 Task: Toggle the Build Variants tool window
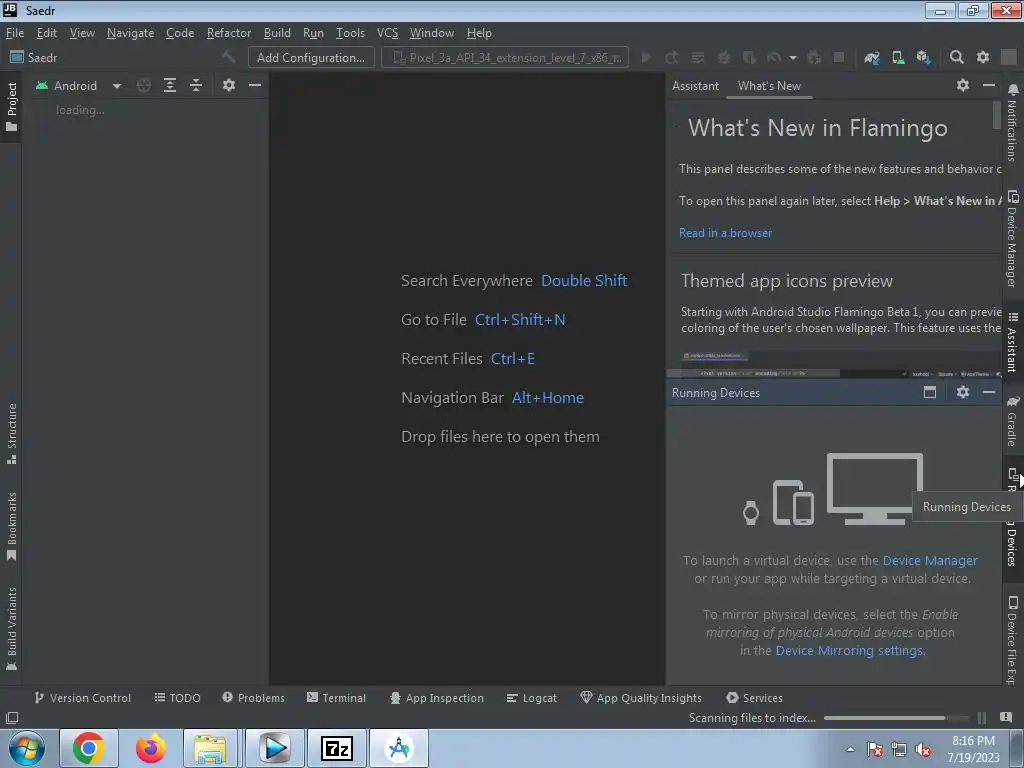tap(11, 629)
